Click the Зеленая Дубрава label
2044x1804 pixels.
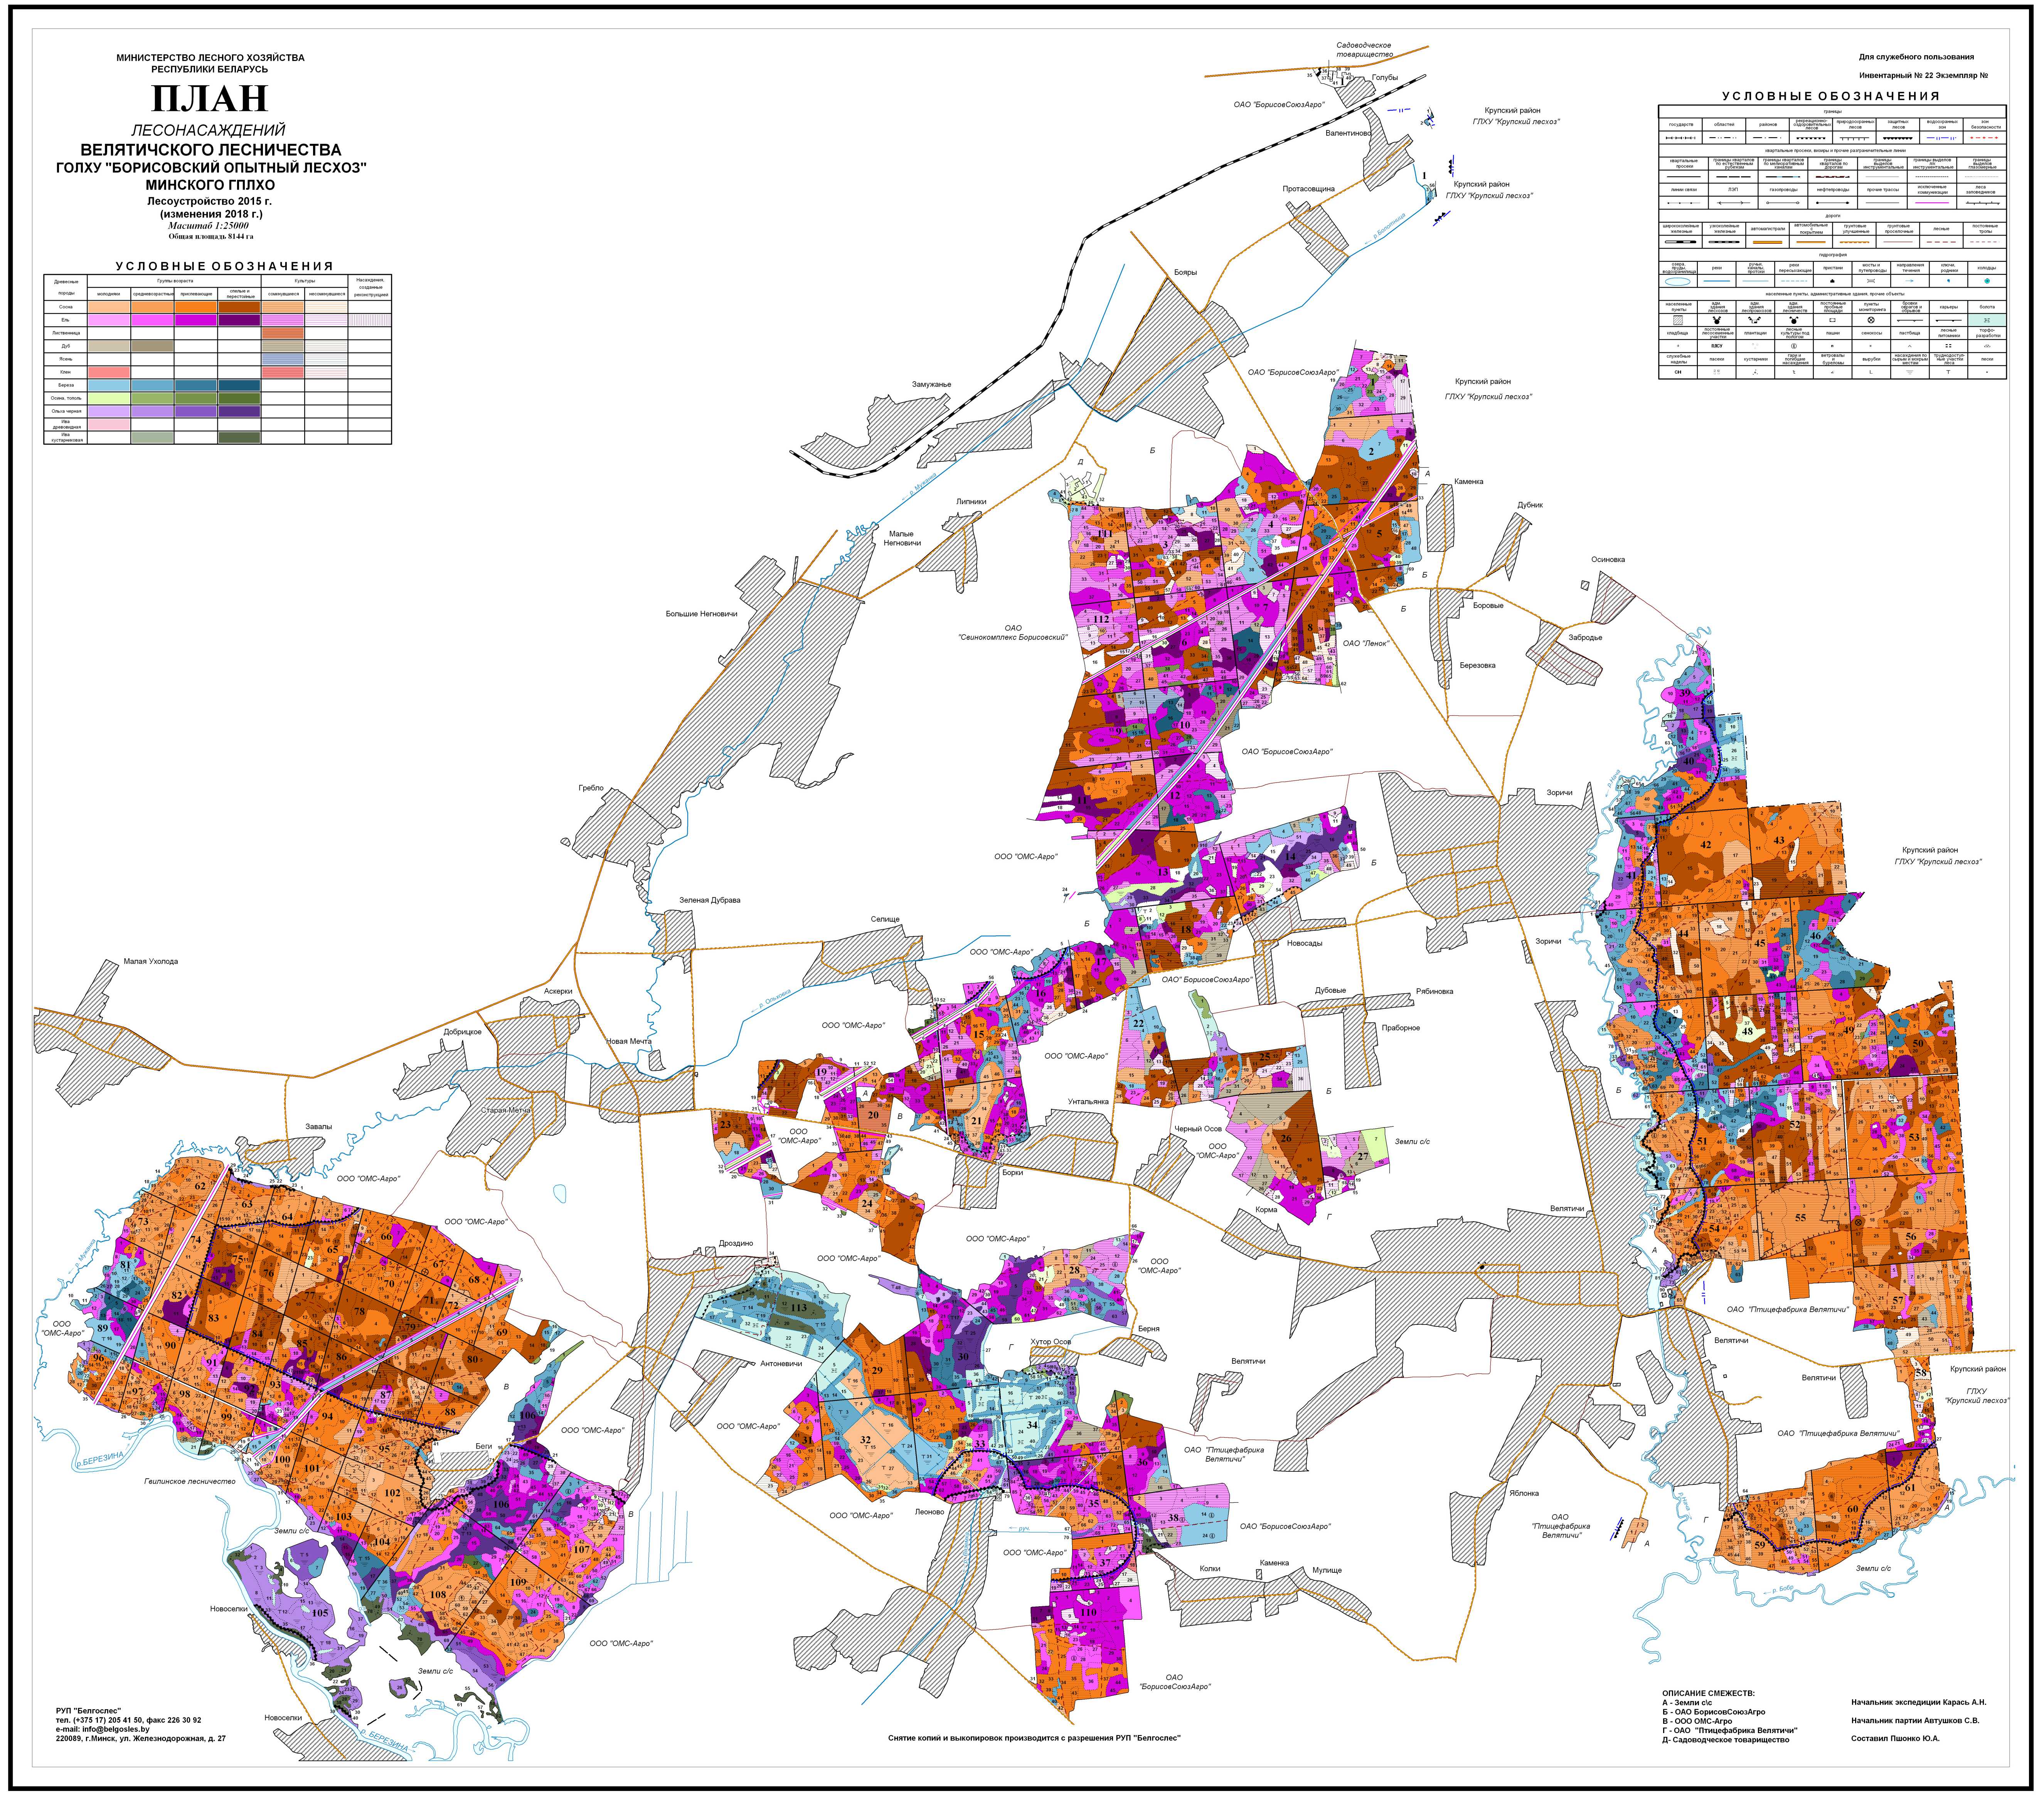click(x=710, y=900)
